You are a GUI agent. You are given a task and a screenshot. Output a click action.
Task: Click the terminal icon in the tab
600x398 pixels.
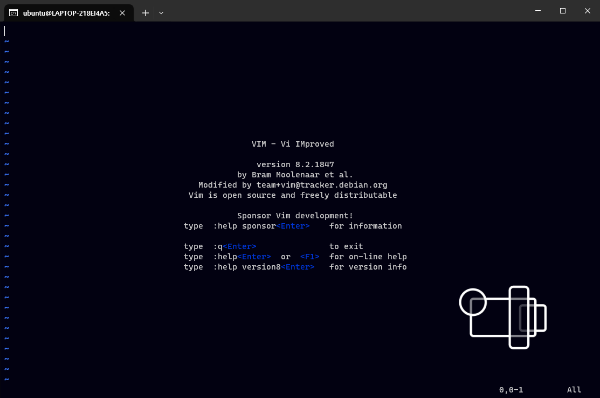[13, 13]
